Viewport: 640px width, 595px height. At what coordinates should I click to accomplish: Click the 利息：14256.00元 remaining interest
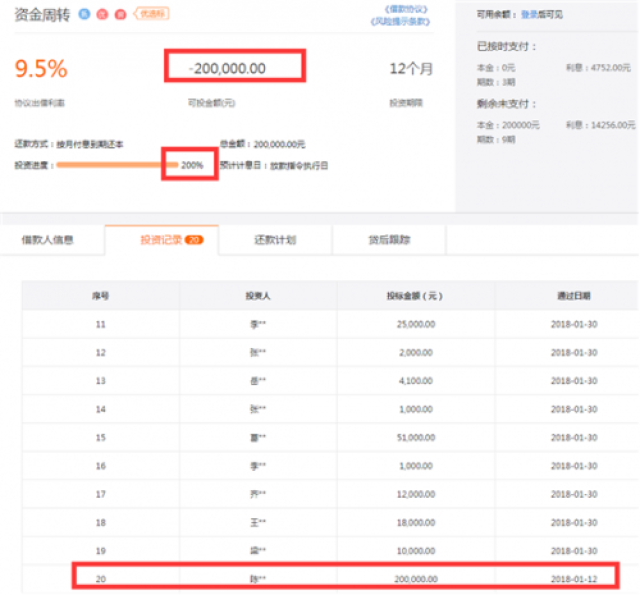tap(601, 125)
